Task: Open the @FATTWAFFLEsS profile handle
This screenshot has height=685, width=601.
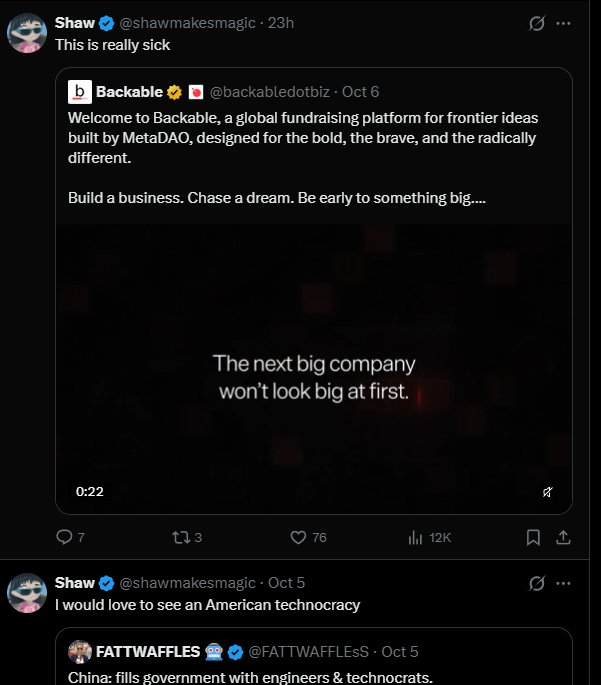Action: tap(308, 652)
